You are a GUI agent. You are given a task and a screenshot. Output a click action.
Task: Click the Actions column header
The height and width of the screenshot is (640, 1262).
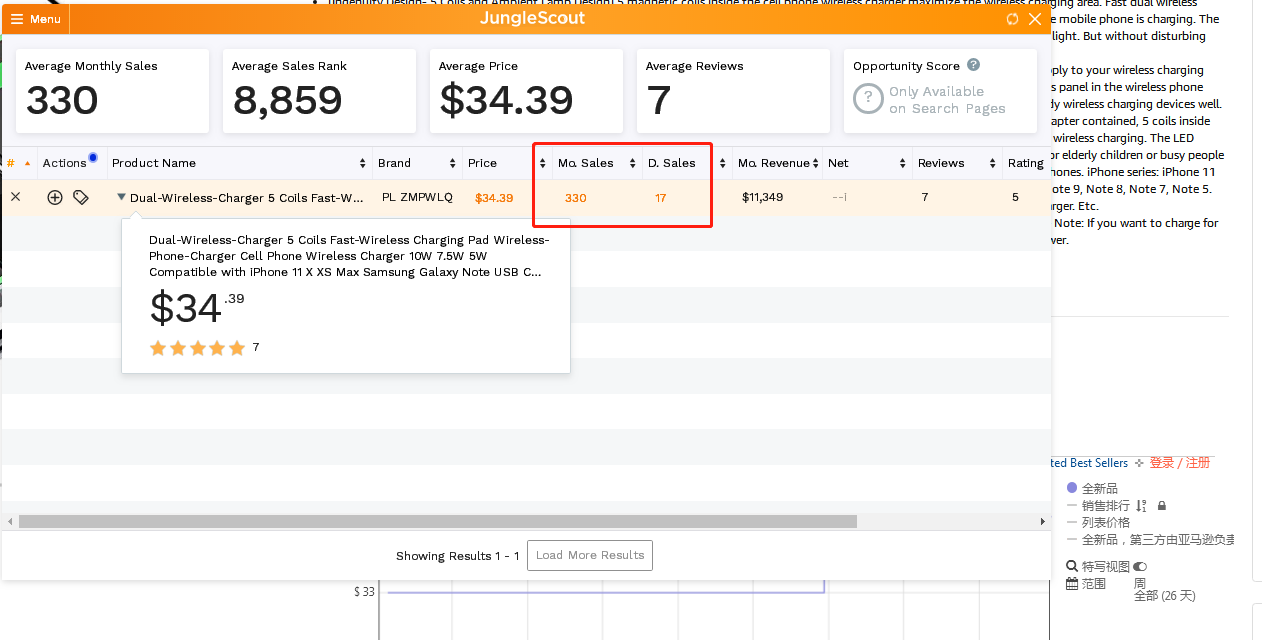(x=64, y=163)
